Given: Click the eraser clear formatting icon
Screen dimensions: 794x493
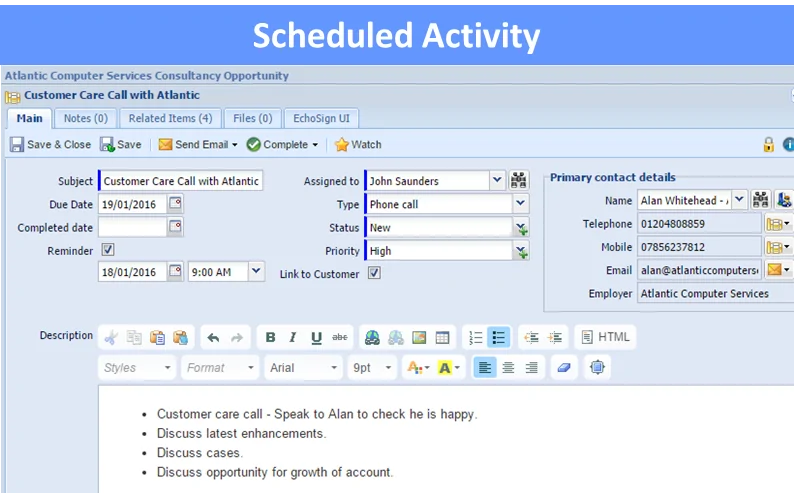Looking at the screenshot, I should point(564,368).
